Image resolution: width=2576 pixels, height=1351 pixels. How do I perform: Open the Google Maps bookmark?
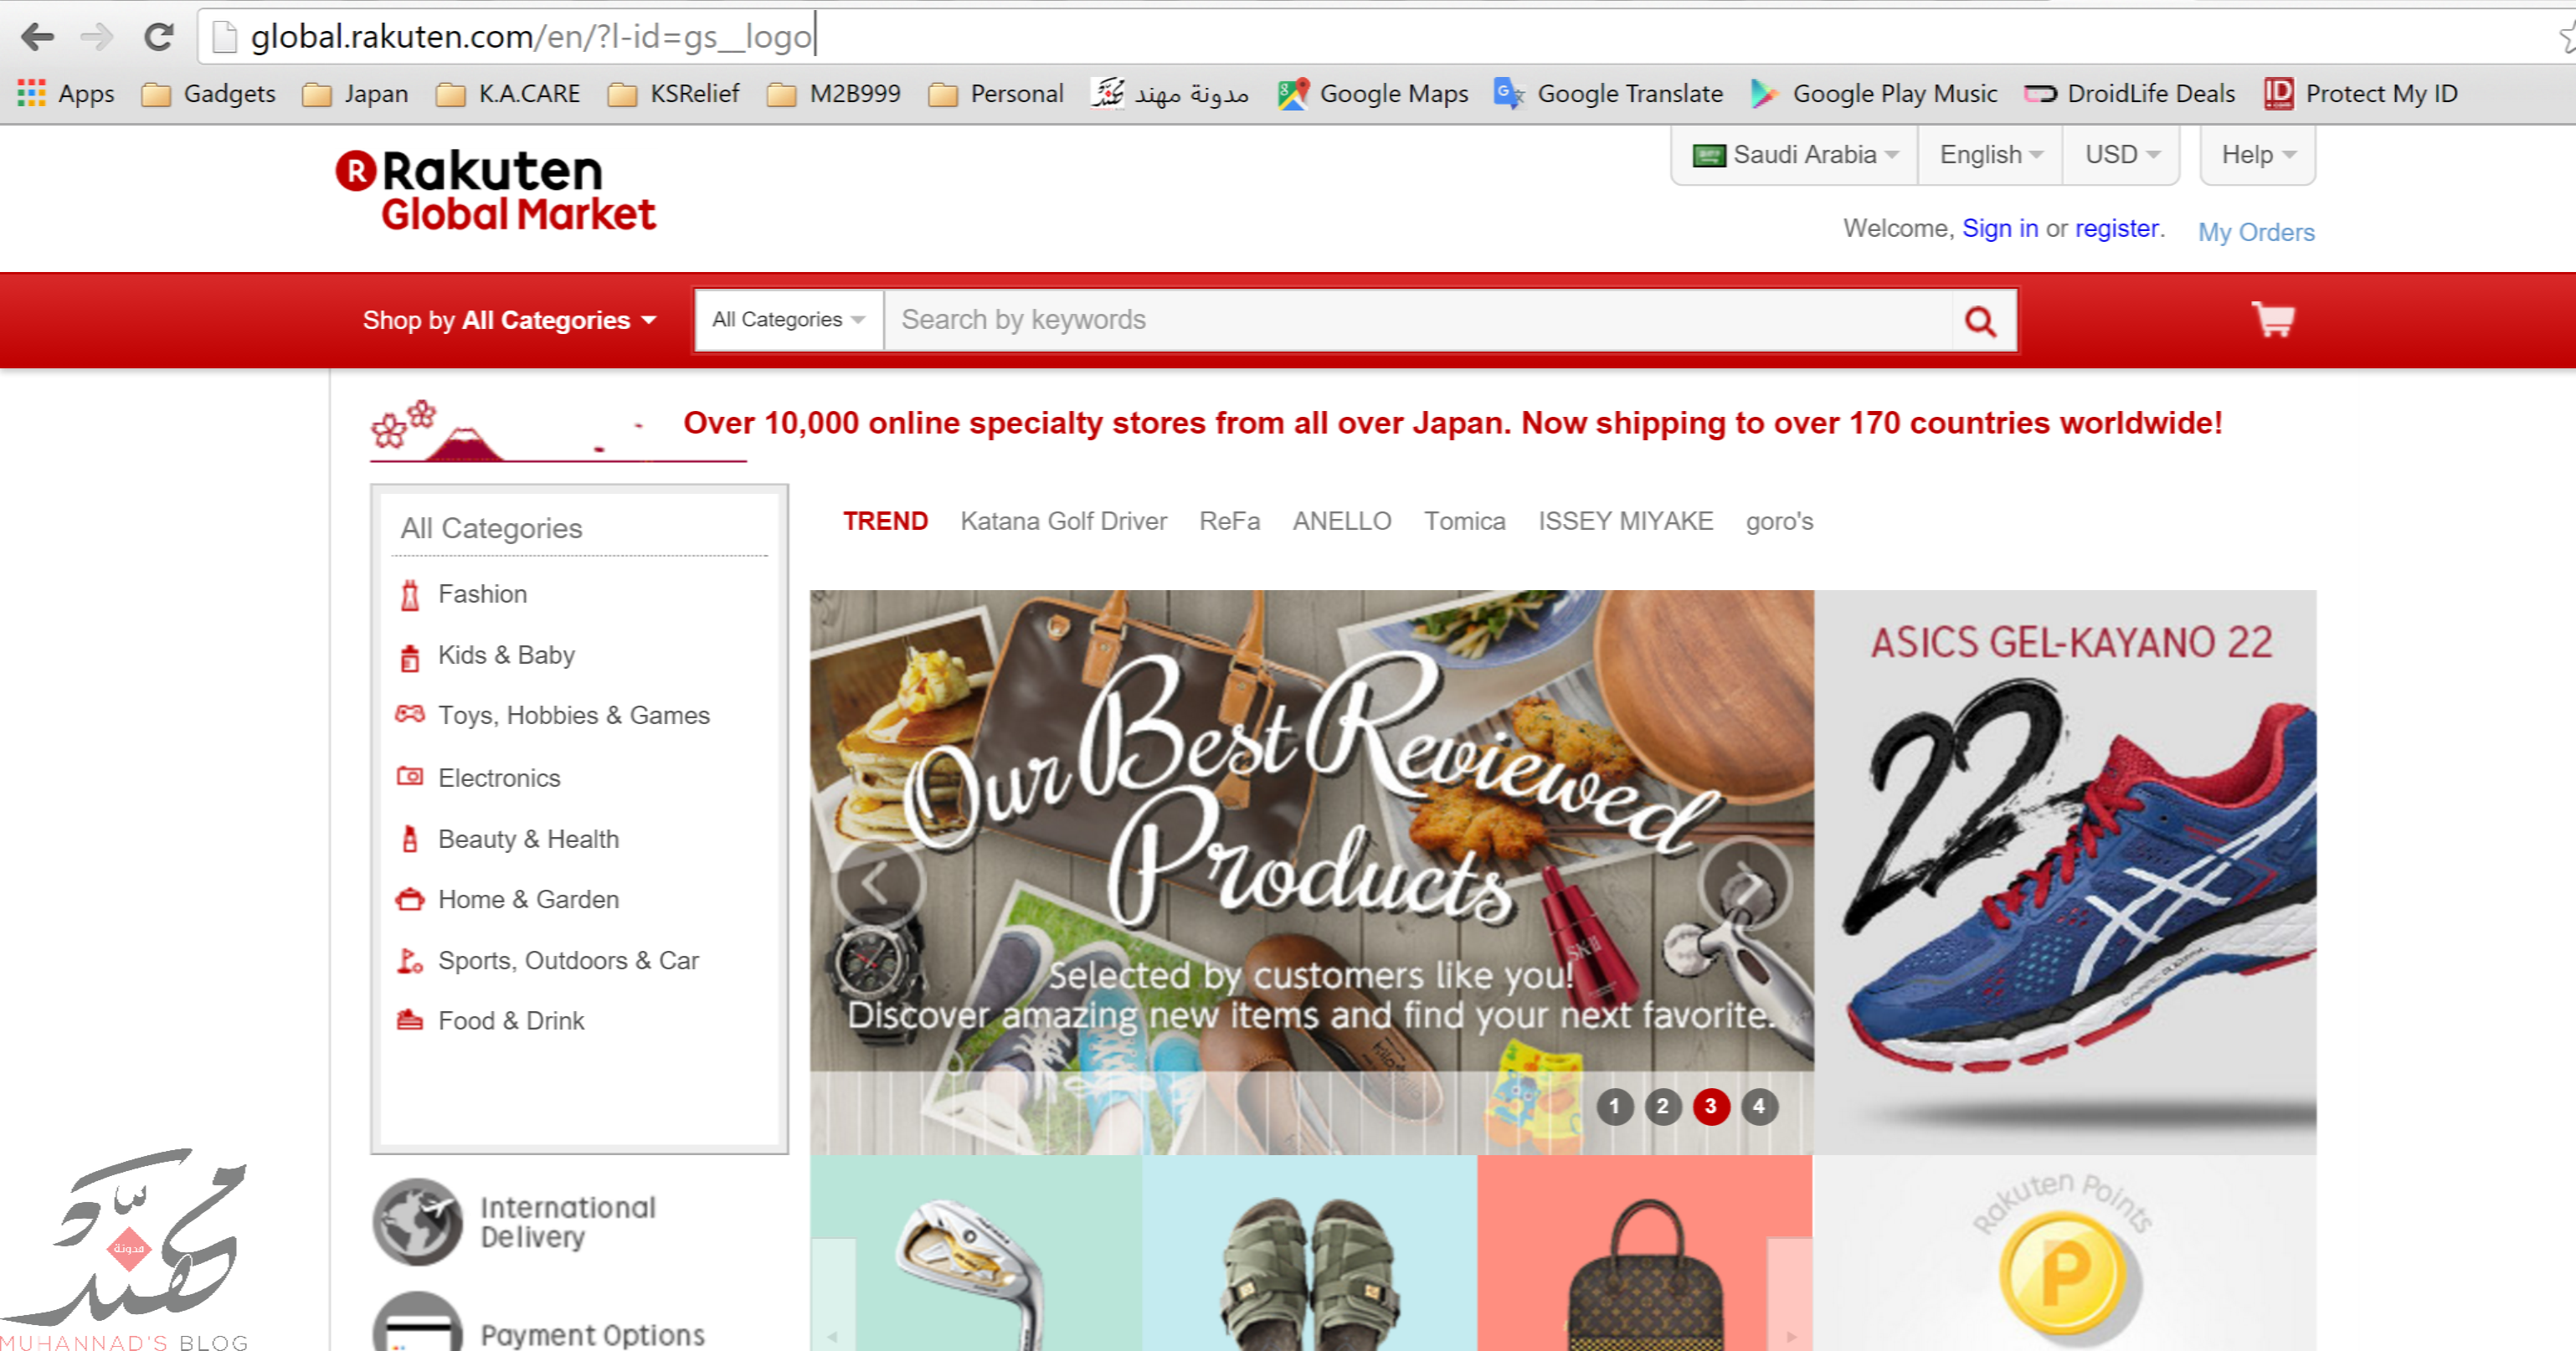click(1373, 93)
